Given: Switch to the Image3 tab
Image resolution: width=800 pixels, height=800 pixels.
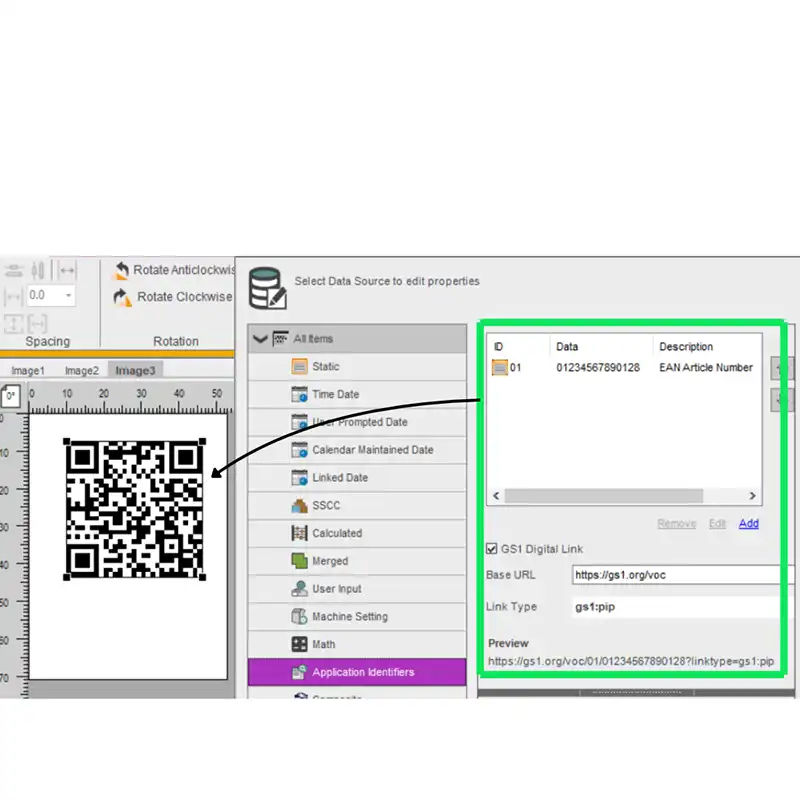Looking at the screenshot, I should coord(135,370).
